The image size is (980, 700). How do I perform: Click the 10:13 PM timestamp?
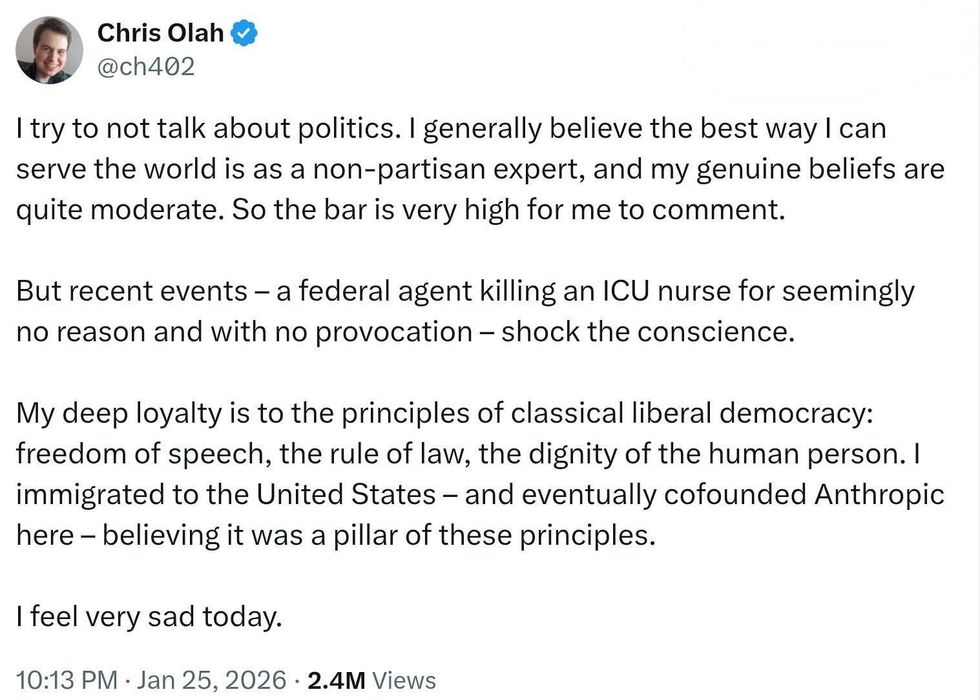(66, 680)
